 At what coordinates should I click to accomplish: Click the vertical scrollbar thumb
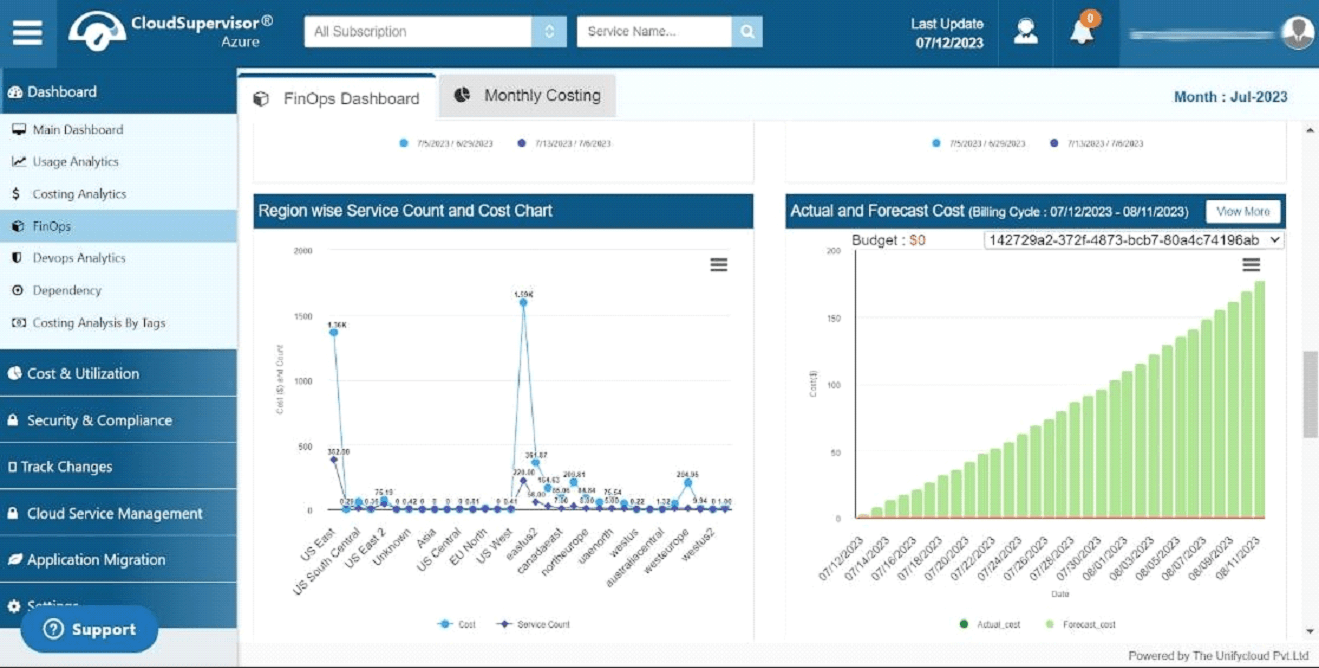tap(1310, 394)
